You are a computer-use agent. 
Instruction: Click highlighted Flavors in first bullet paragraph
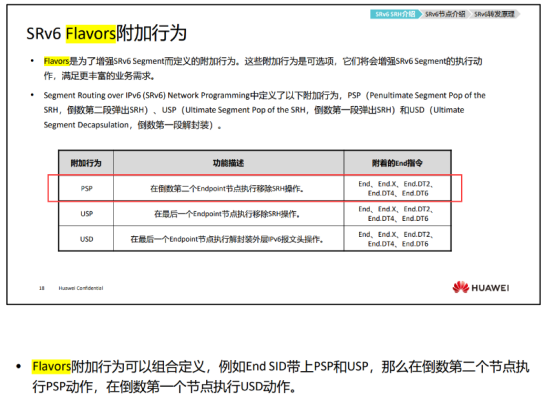(x=56, y=61)
